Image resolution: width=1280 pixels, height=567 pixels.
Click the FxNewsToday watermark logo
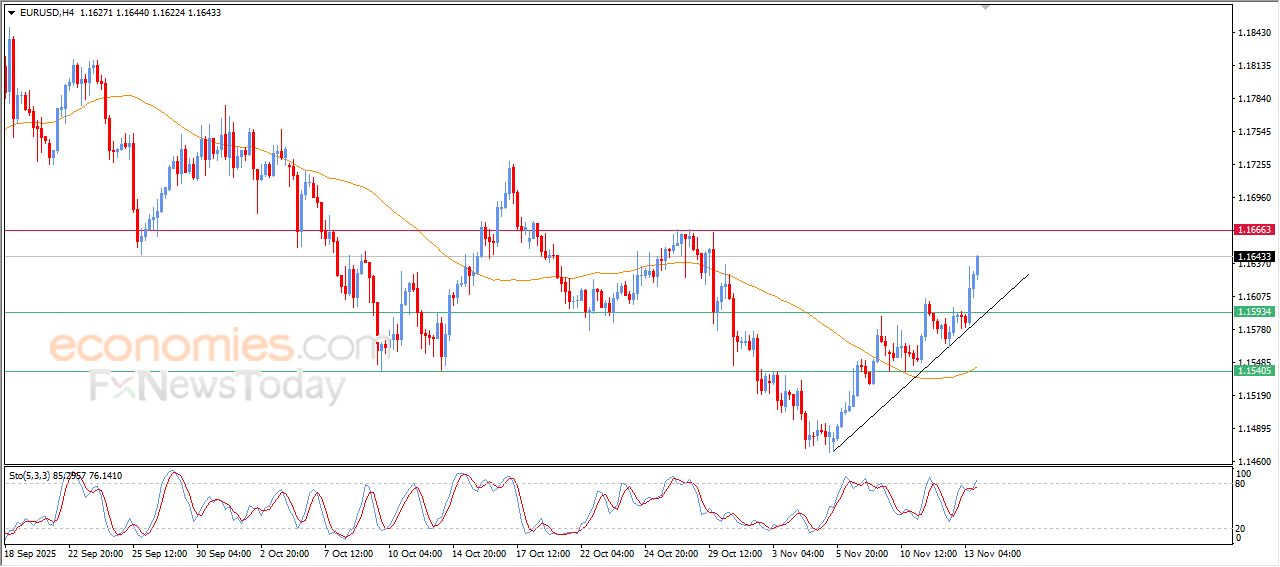pyautogui.click(x=217, y=386)
